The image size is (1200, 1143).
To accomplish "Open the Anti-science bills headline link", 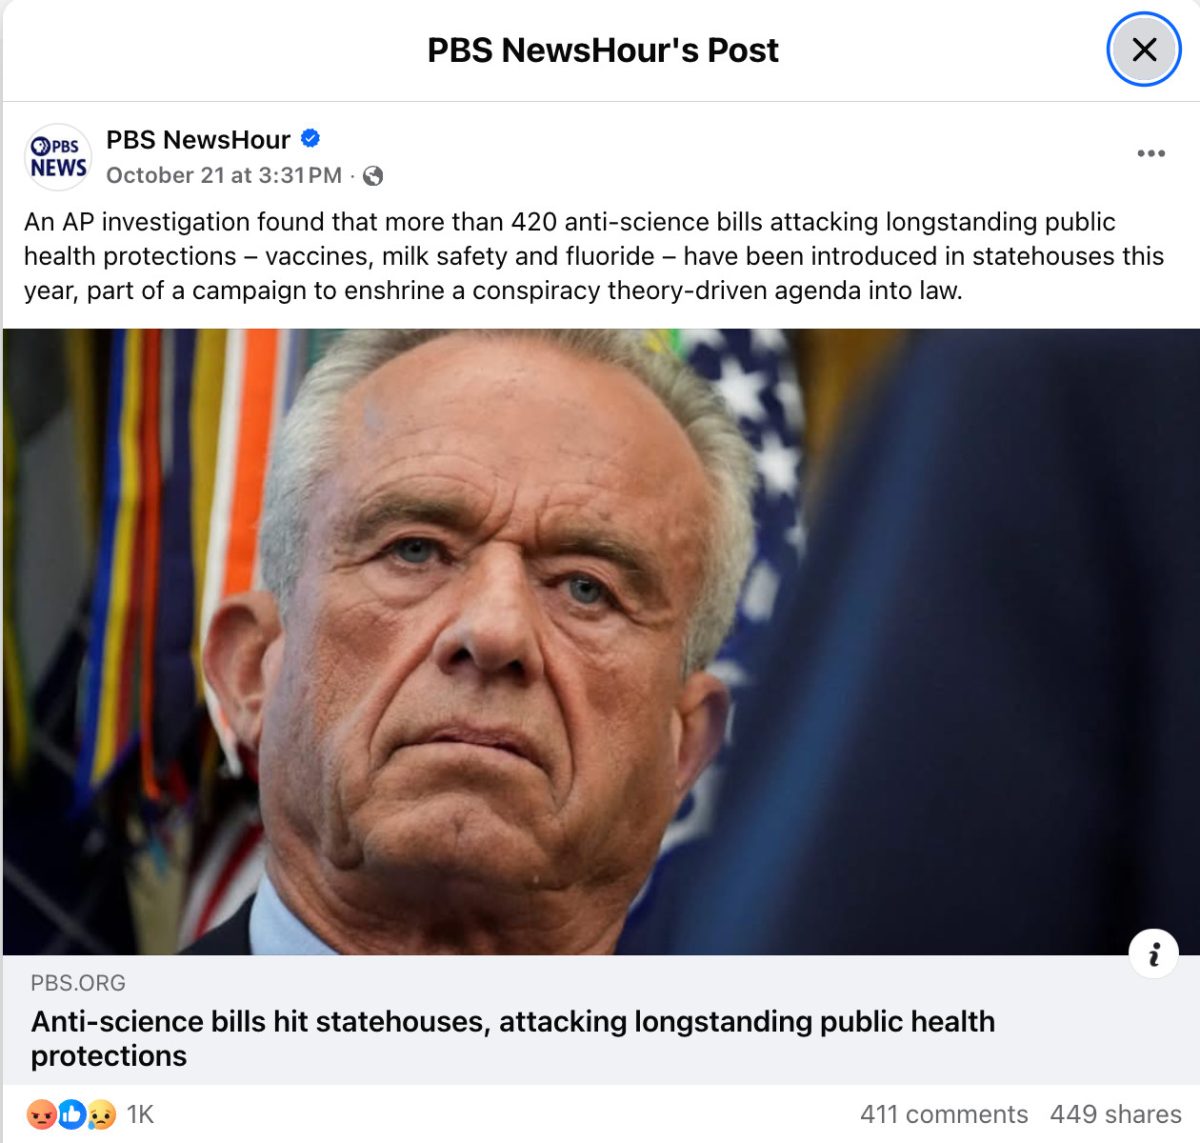I will [x=513, y=1038].
